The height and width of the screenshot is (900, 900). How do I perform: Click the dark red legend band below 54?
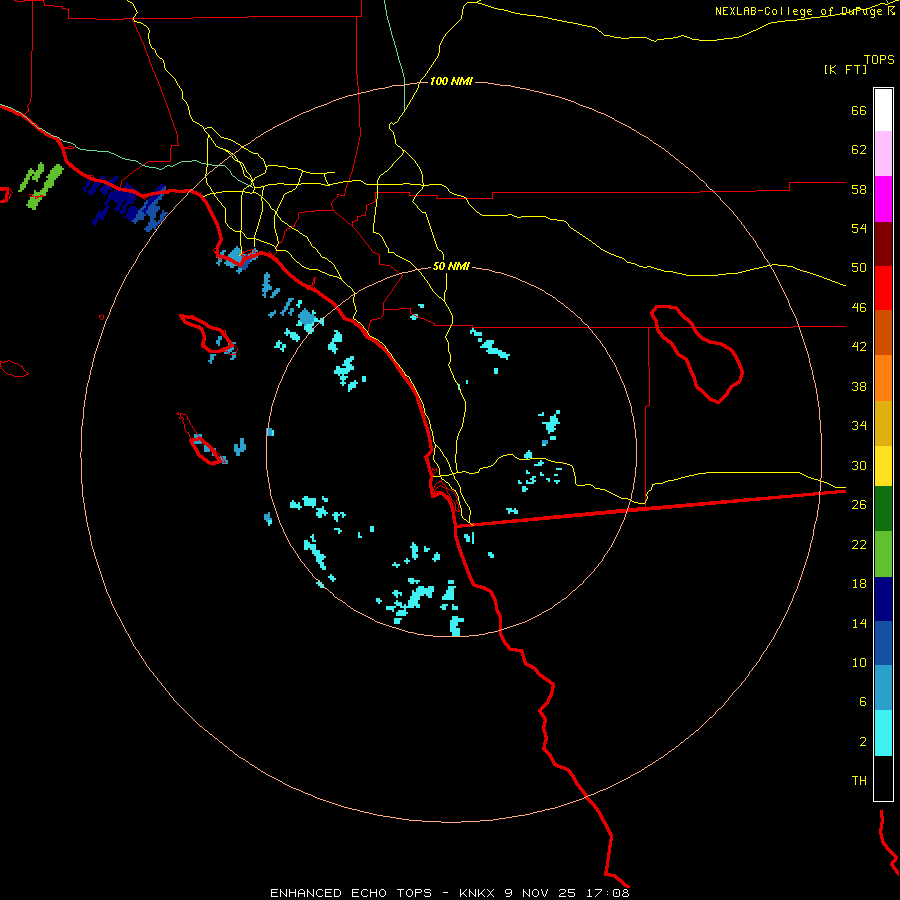click(883, 244)
